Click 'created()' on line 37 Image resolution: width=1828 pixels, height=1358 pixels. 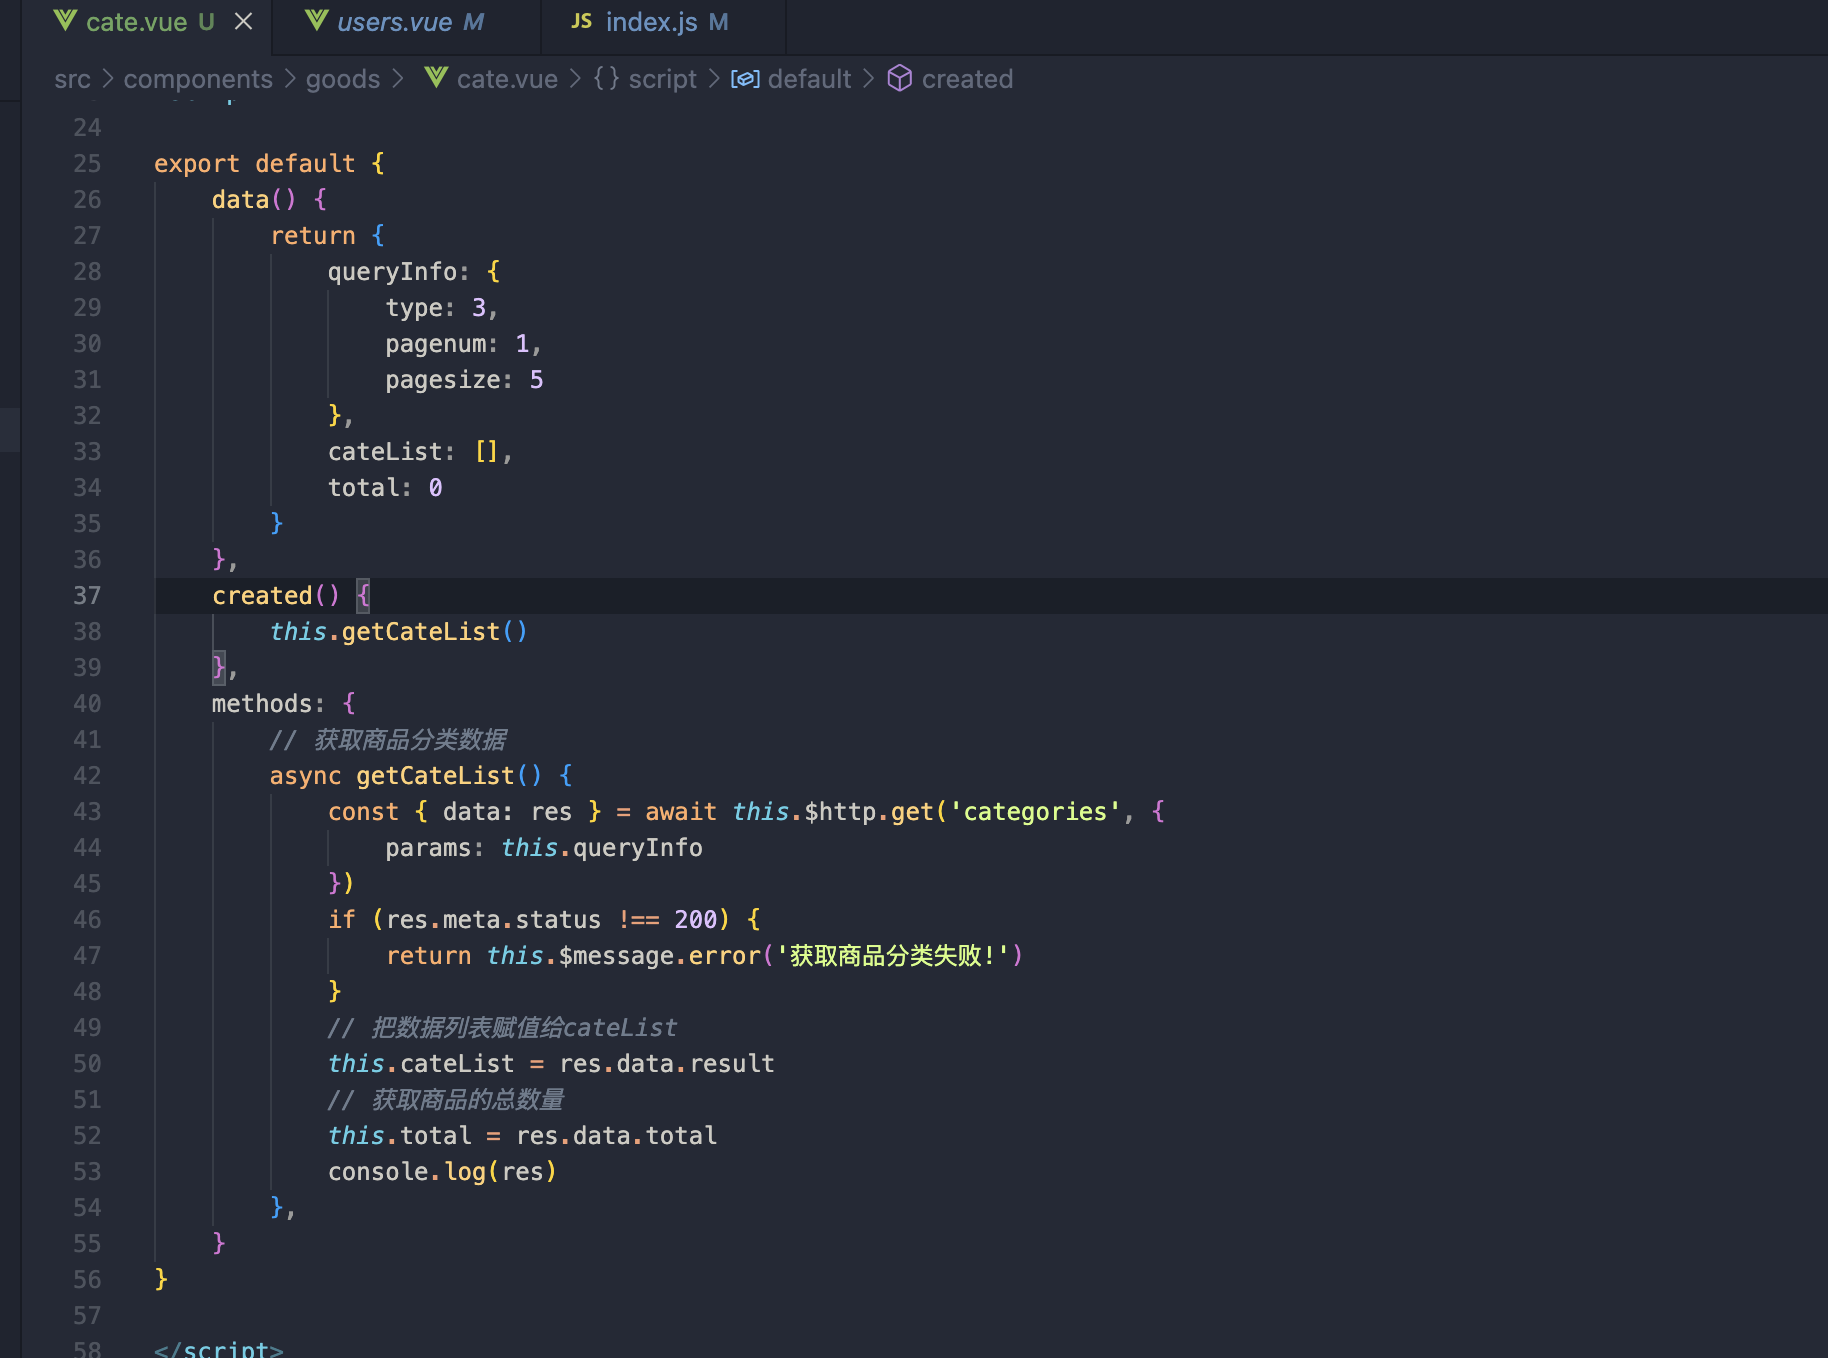click(x=276, y=596)
